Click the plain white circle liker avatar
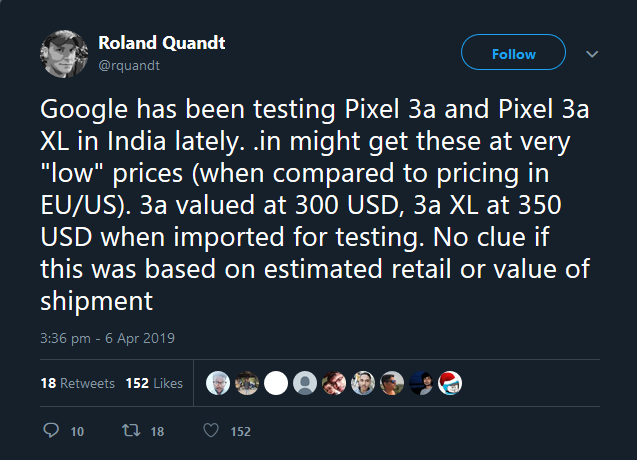The height and width of the screenshot is (460, 637). pyautogui.click(x=276, y=383)
